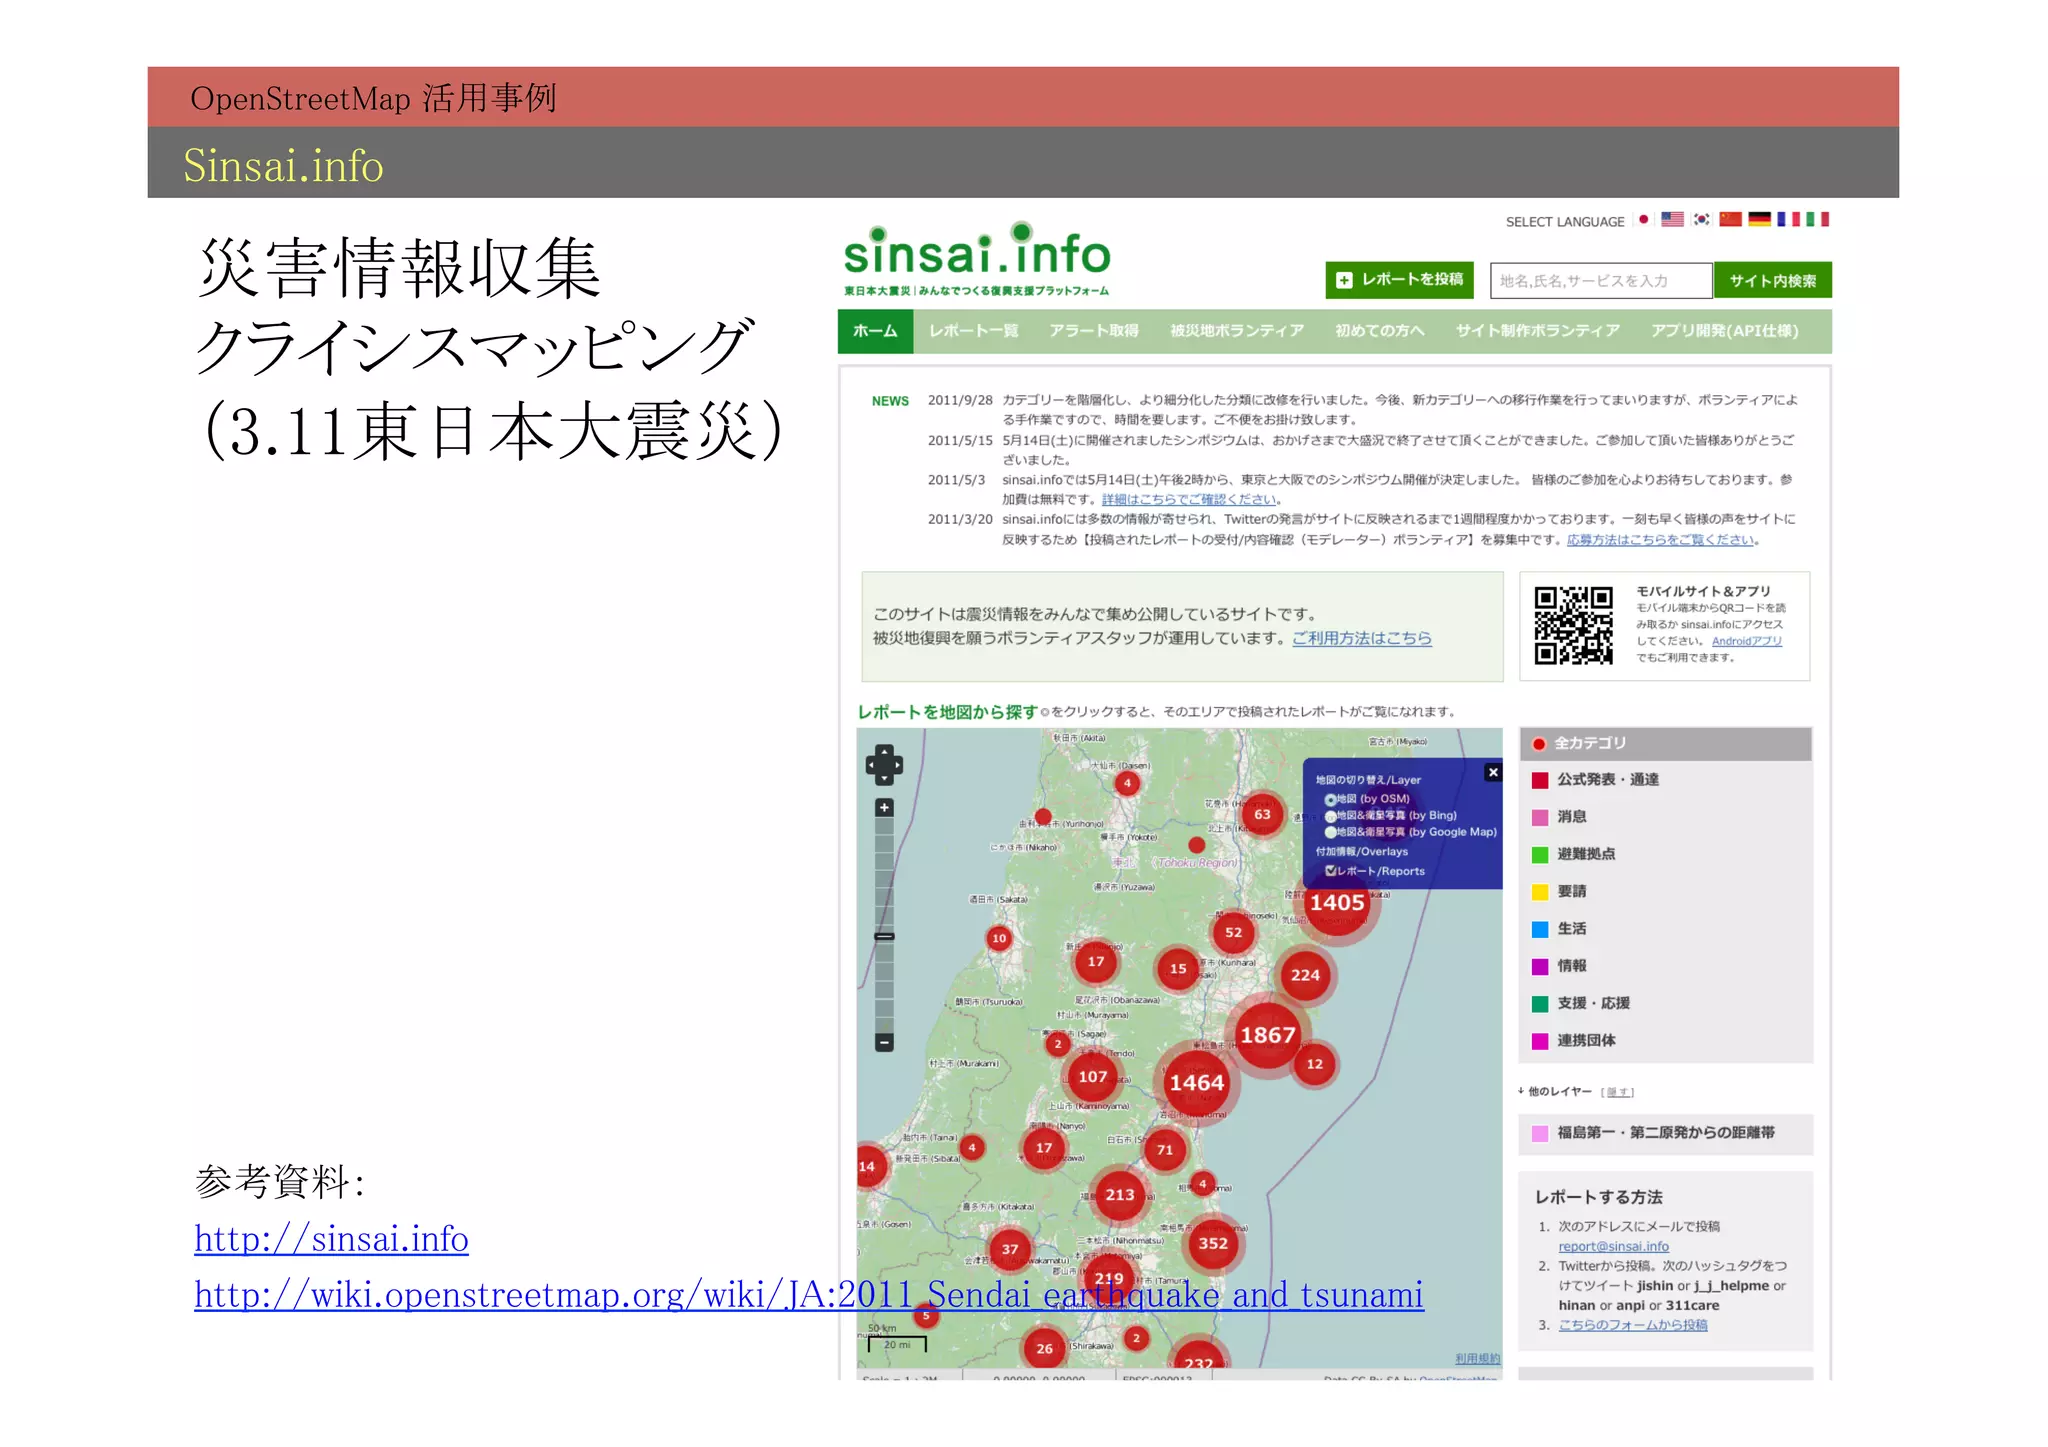Image resolution: width=2048 pixels, height=1447 pixels.
Task: Filter by 公式発表・通達 category
Action: [1665, 780]
